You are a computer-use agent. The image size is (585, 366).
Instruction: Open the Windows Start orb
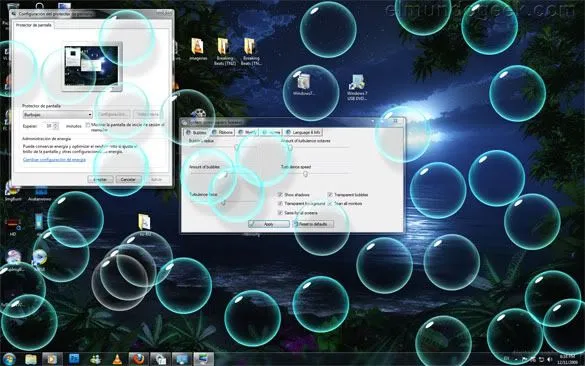9,359
